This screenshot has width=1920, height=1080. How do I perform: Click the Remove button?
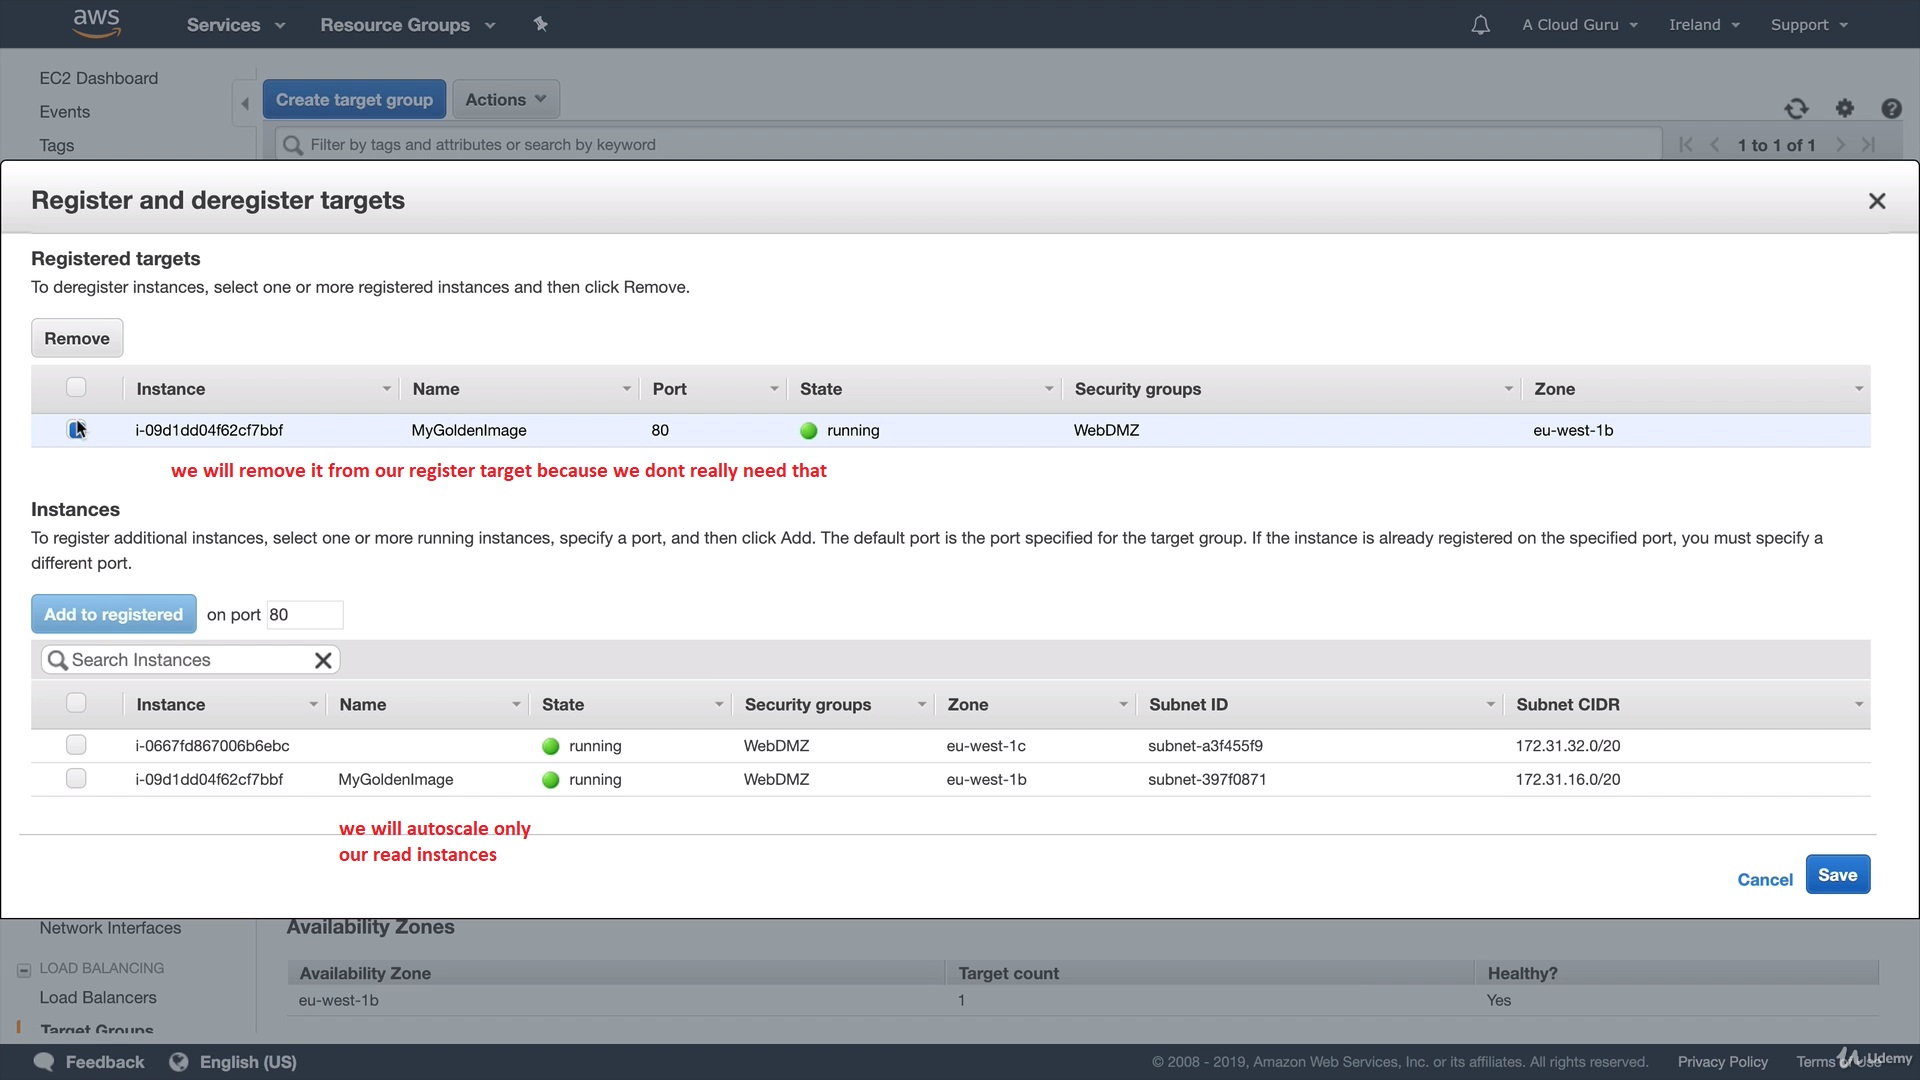(77, 338)
